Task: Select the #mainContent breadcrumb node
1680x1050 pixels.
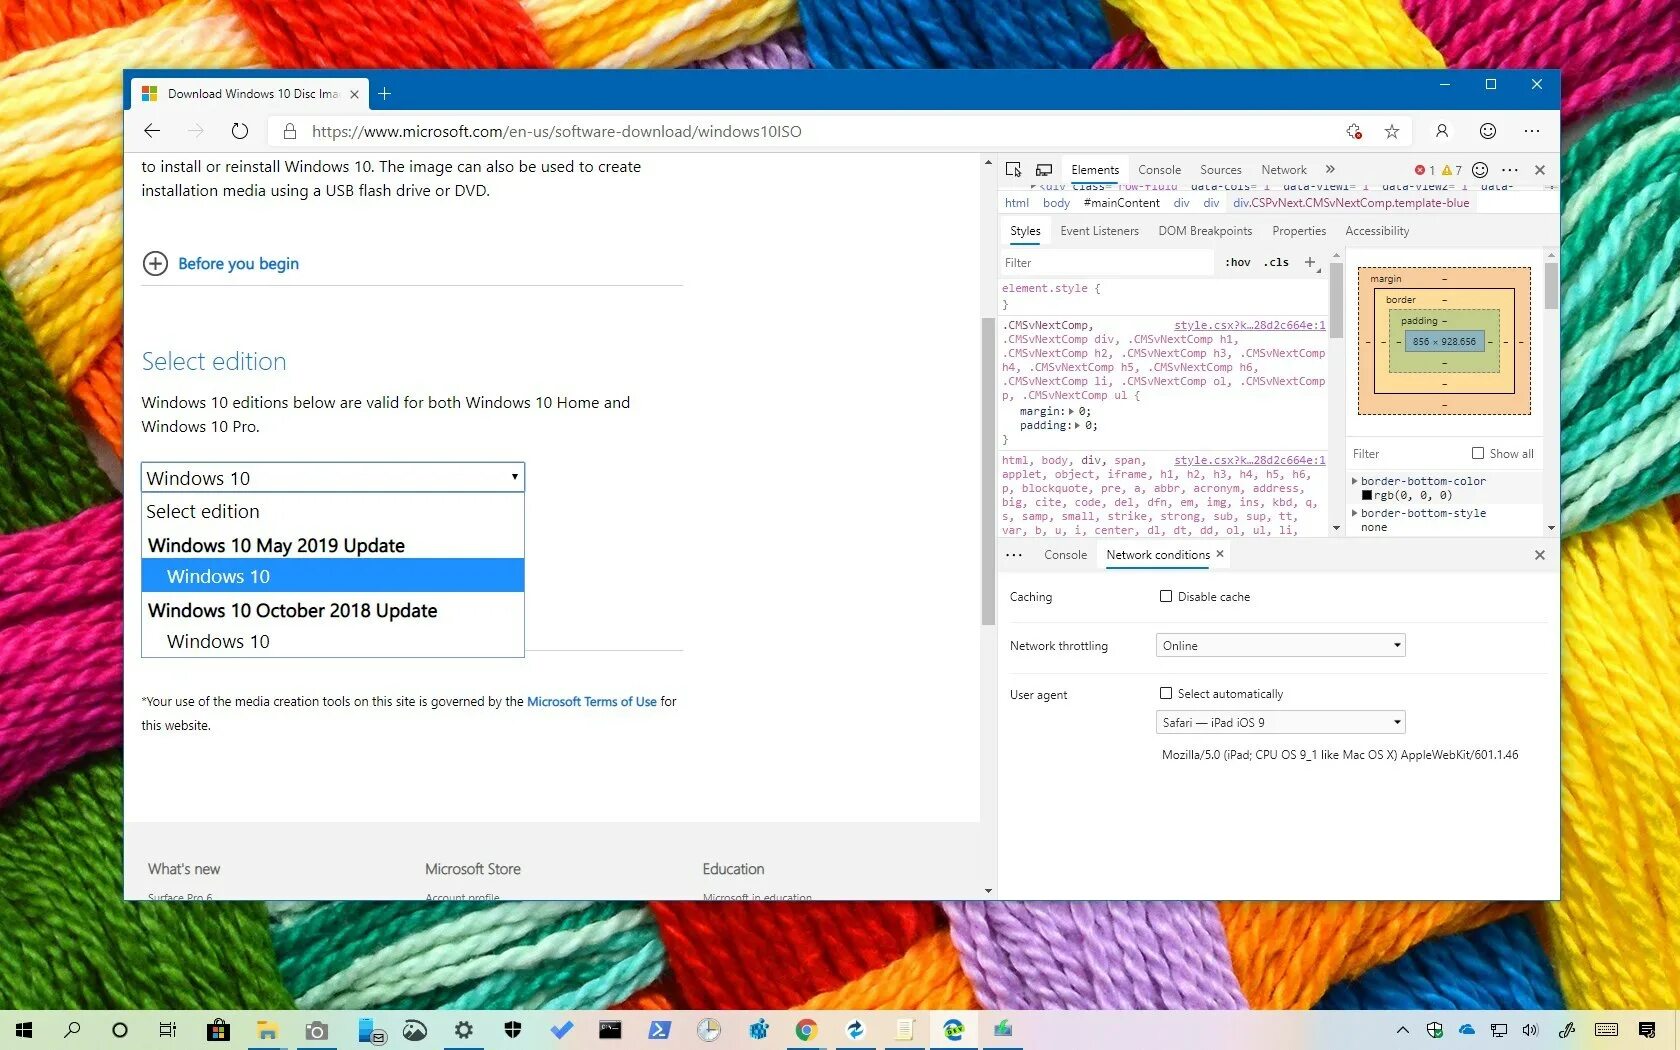Action: click(x=1121, y=203)
